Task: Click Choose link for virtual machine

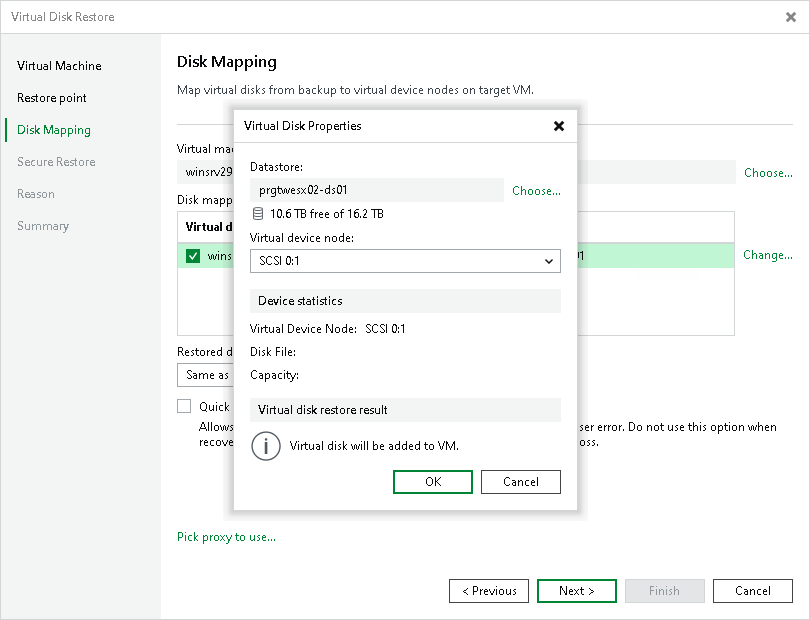Action: click(x=768, y=173)
